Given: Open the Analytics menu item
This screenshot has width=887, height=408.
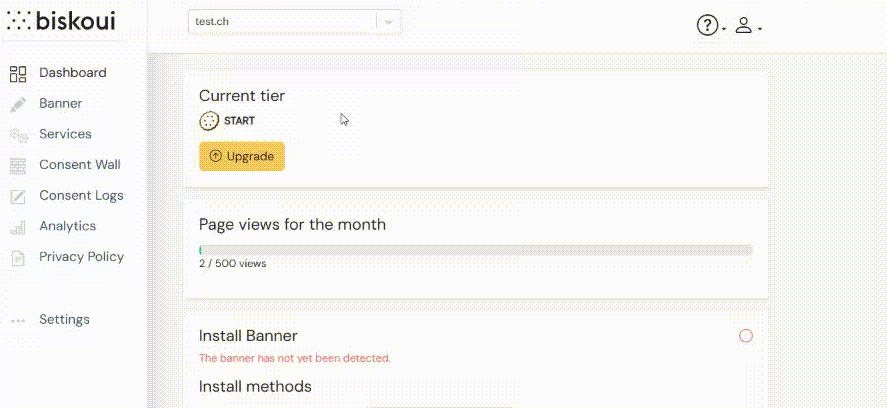Looking at the screenshot, I should point(67,227).
